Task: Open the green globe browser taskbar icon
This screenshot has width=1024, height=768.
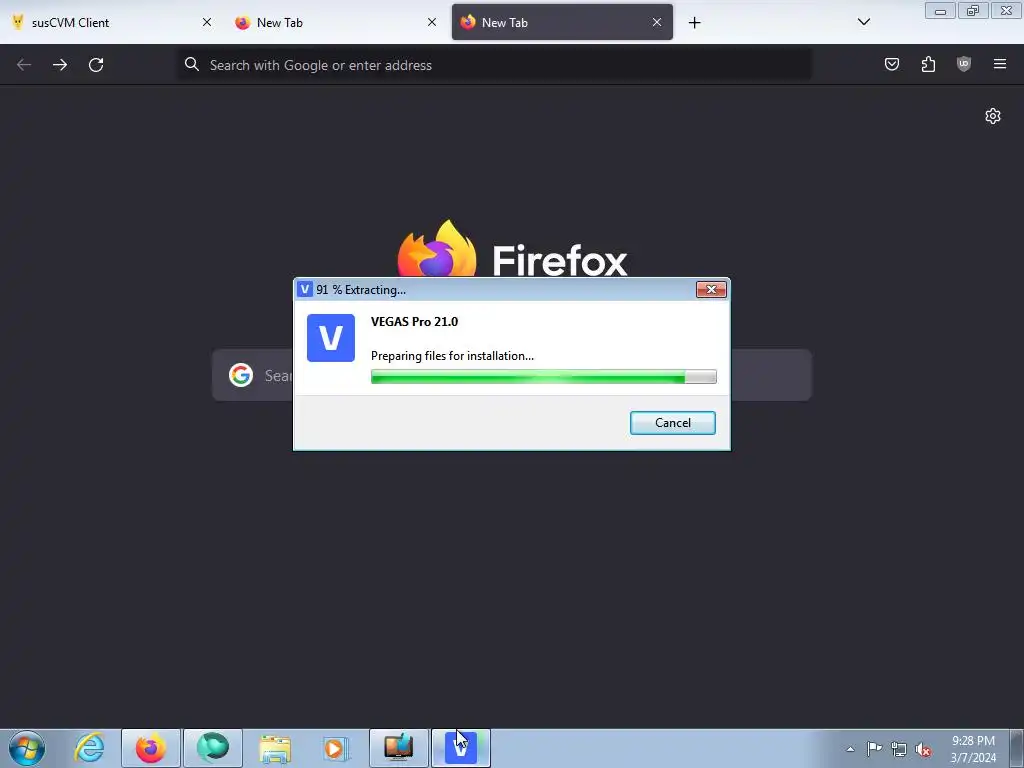Action: 213,748
